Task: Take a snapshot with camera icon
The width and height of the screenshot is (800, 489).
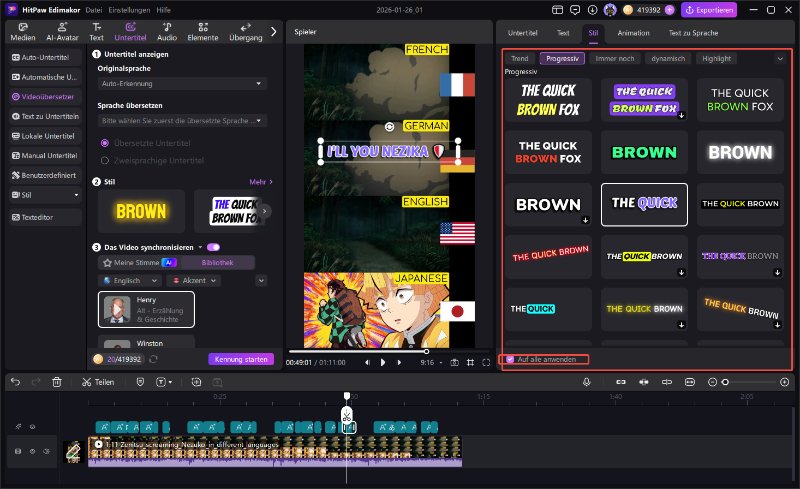Action: [455, 362]
